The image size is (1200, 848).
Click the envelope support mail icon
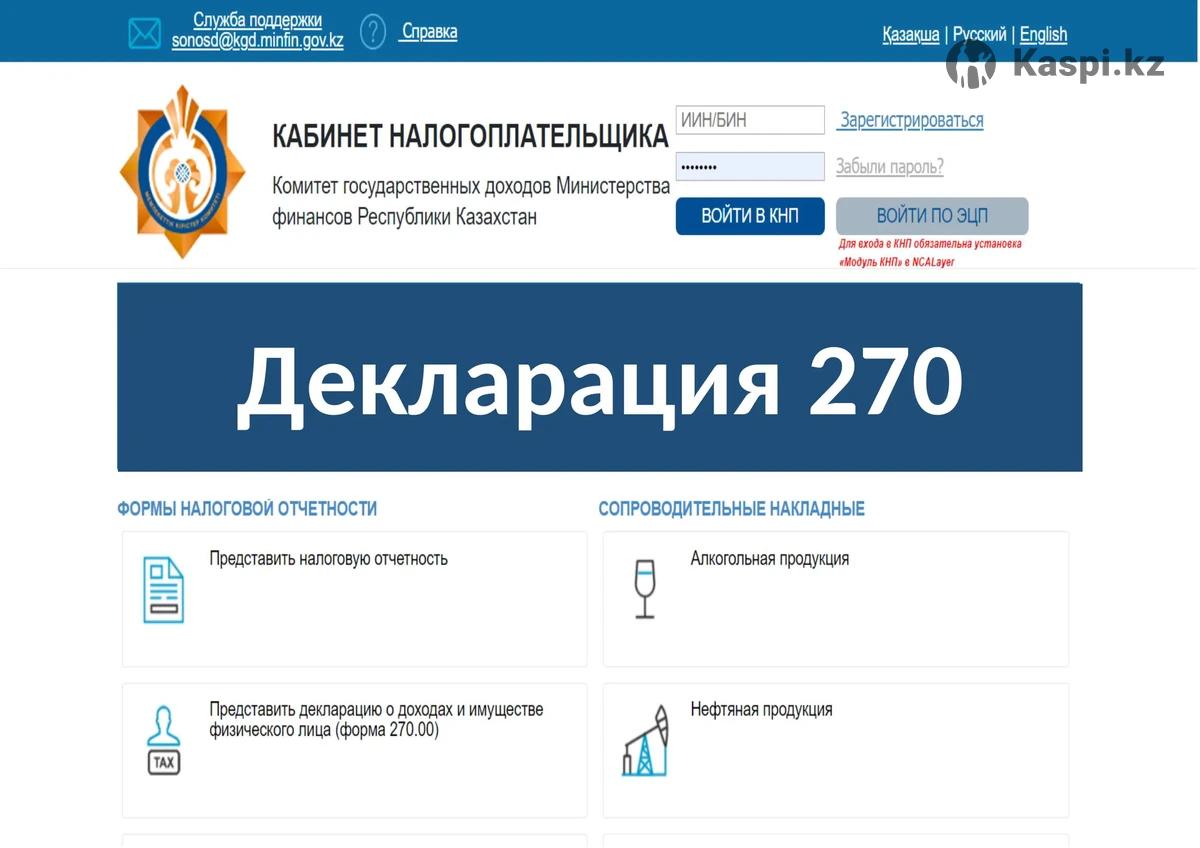(144, 33)
